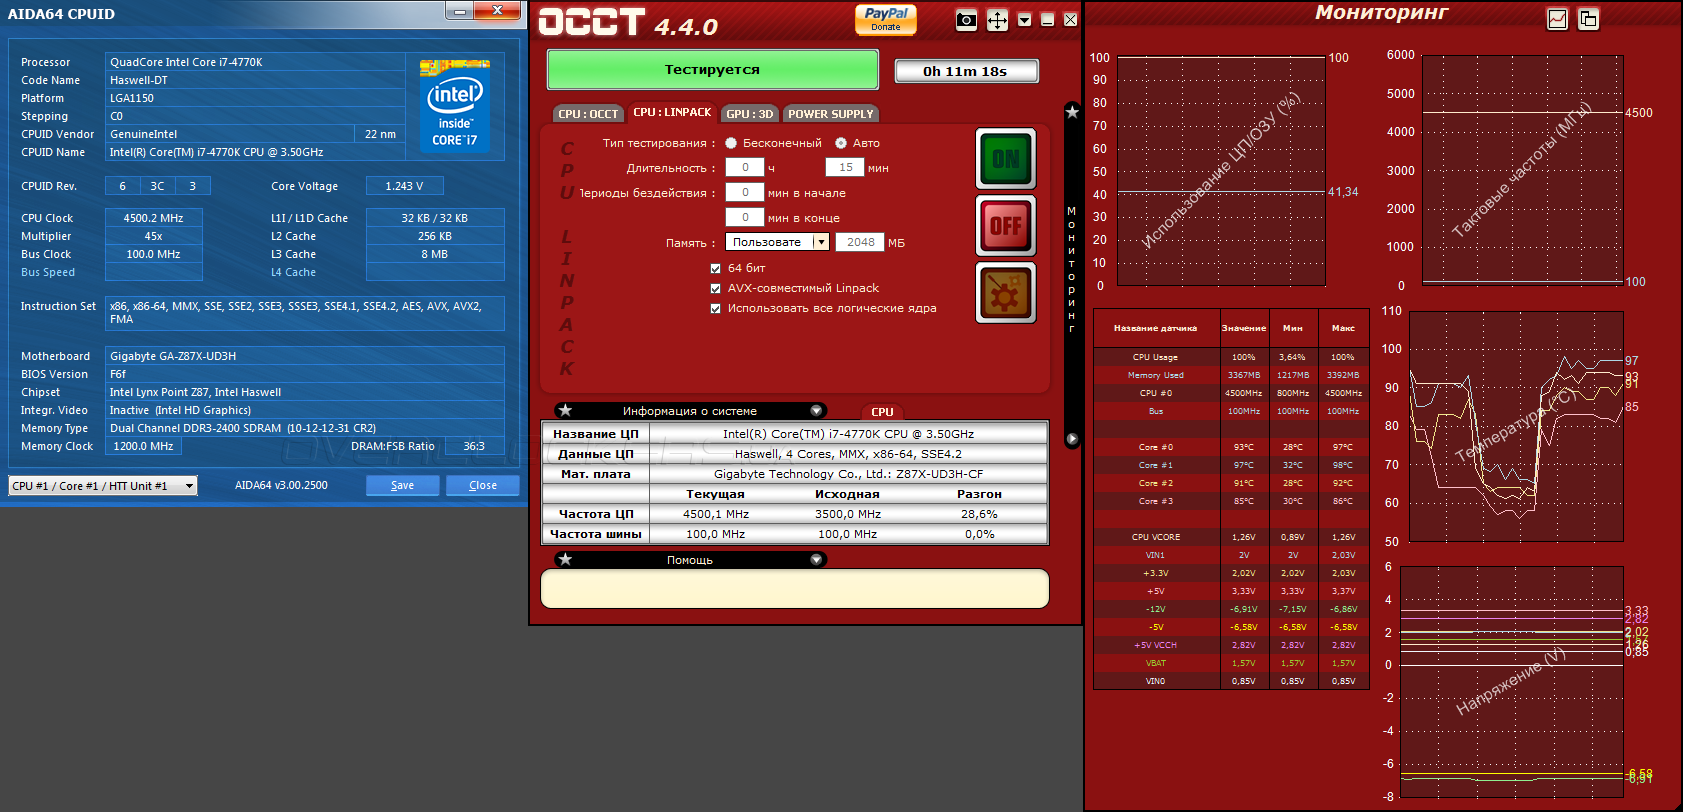This screenshot has width=1683, height=812.
Task: Click the Save button in AIDA64 CPUID
Action: coord(402,485)
